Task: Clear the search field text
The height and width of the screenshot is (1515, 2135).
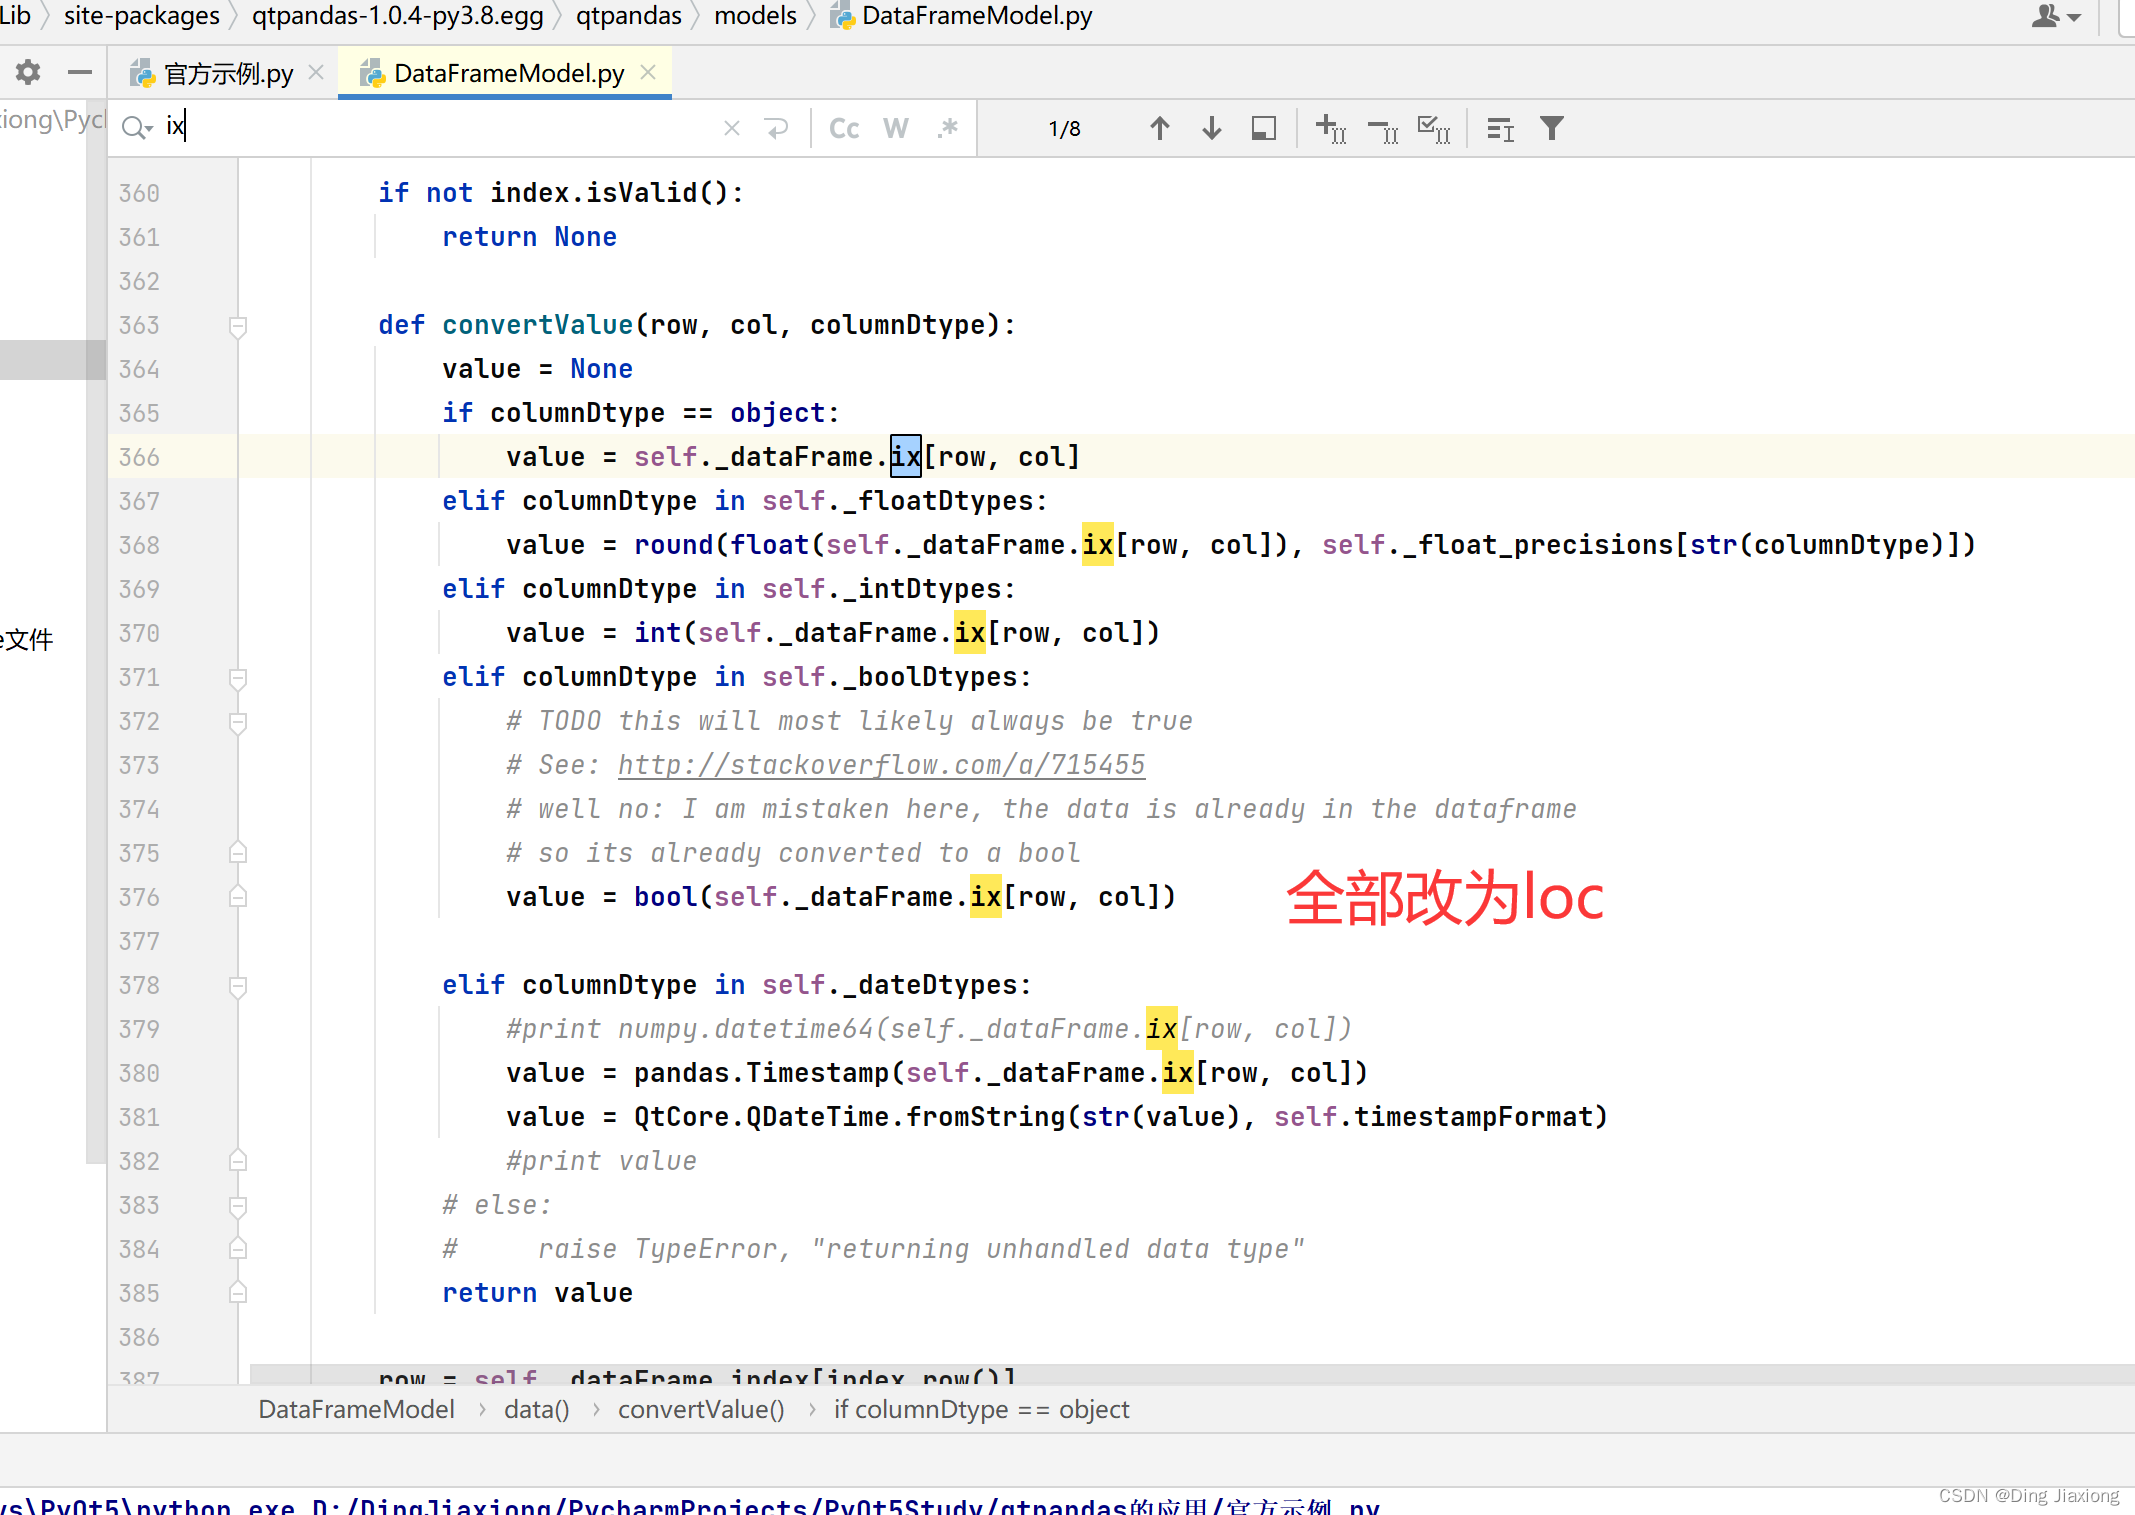Action: click(x=732, y=128)
